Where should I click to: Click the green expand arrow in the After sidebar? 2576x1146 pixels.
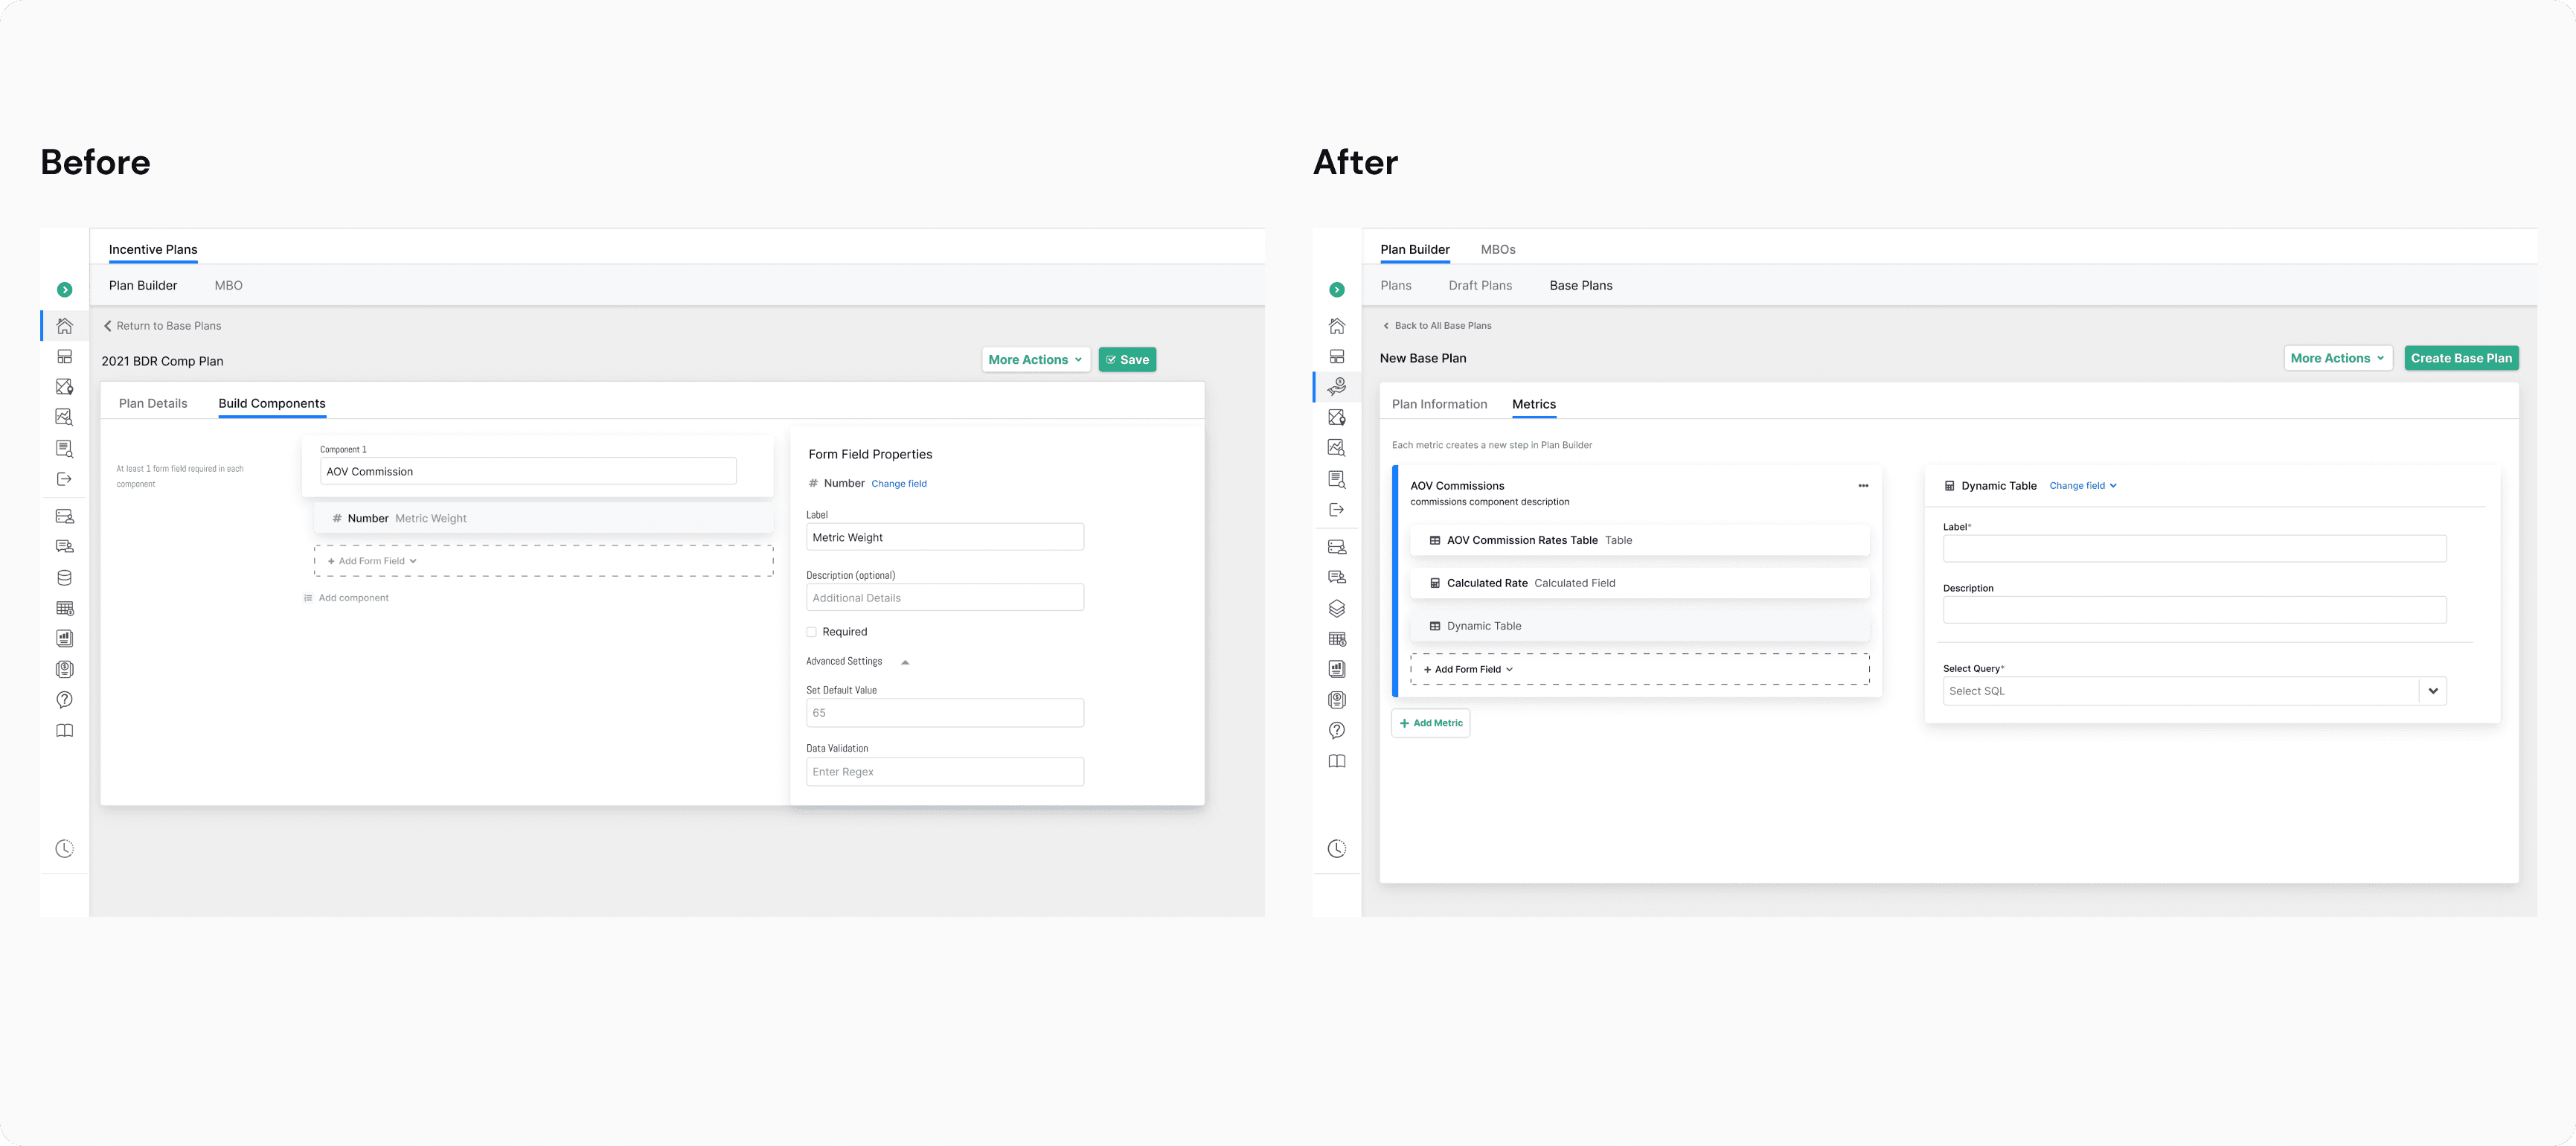(1336, 290)
